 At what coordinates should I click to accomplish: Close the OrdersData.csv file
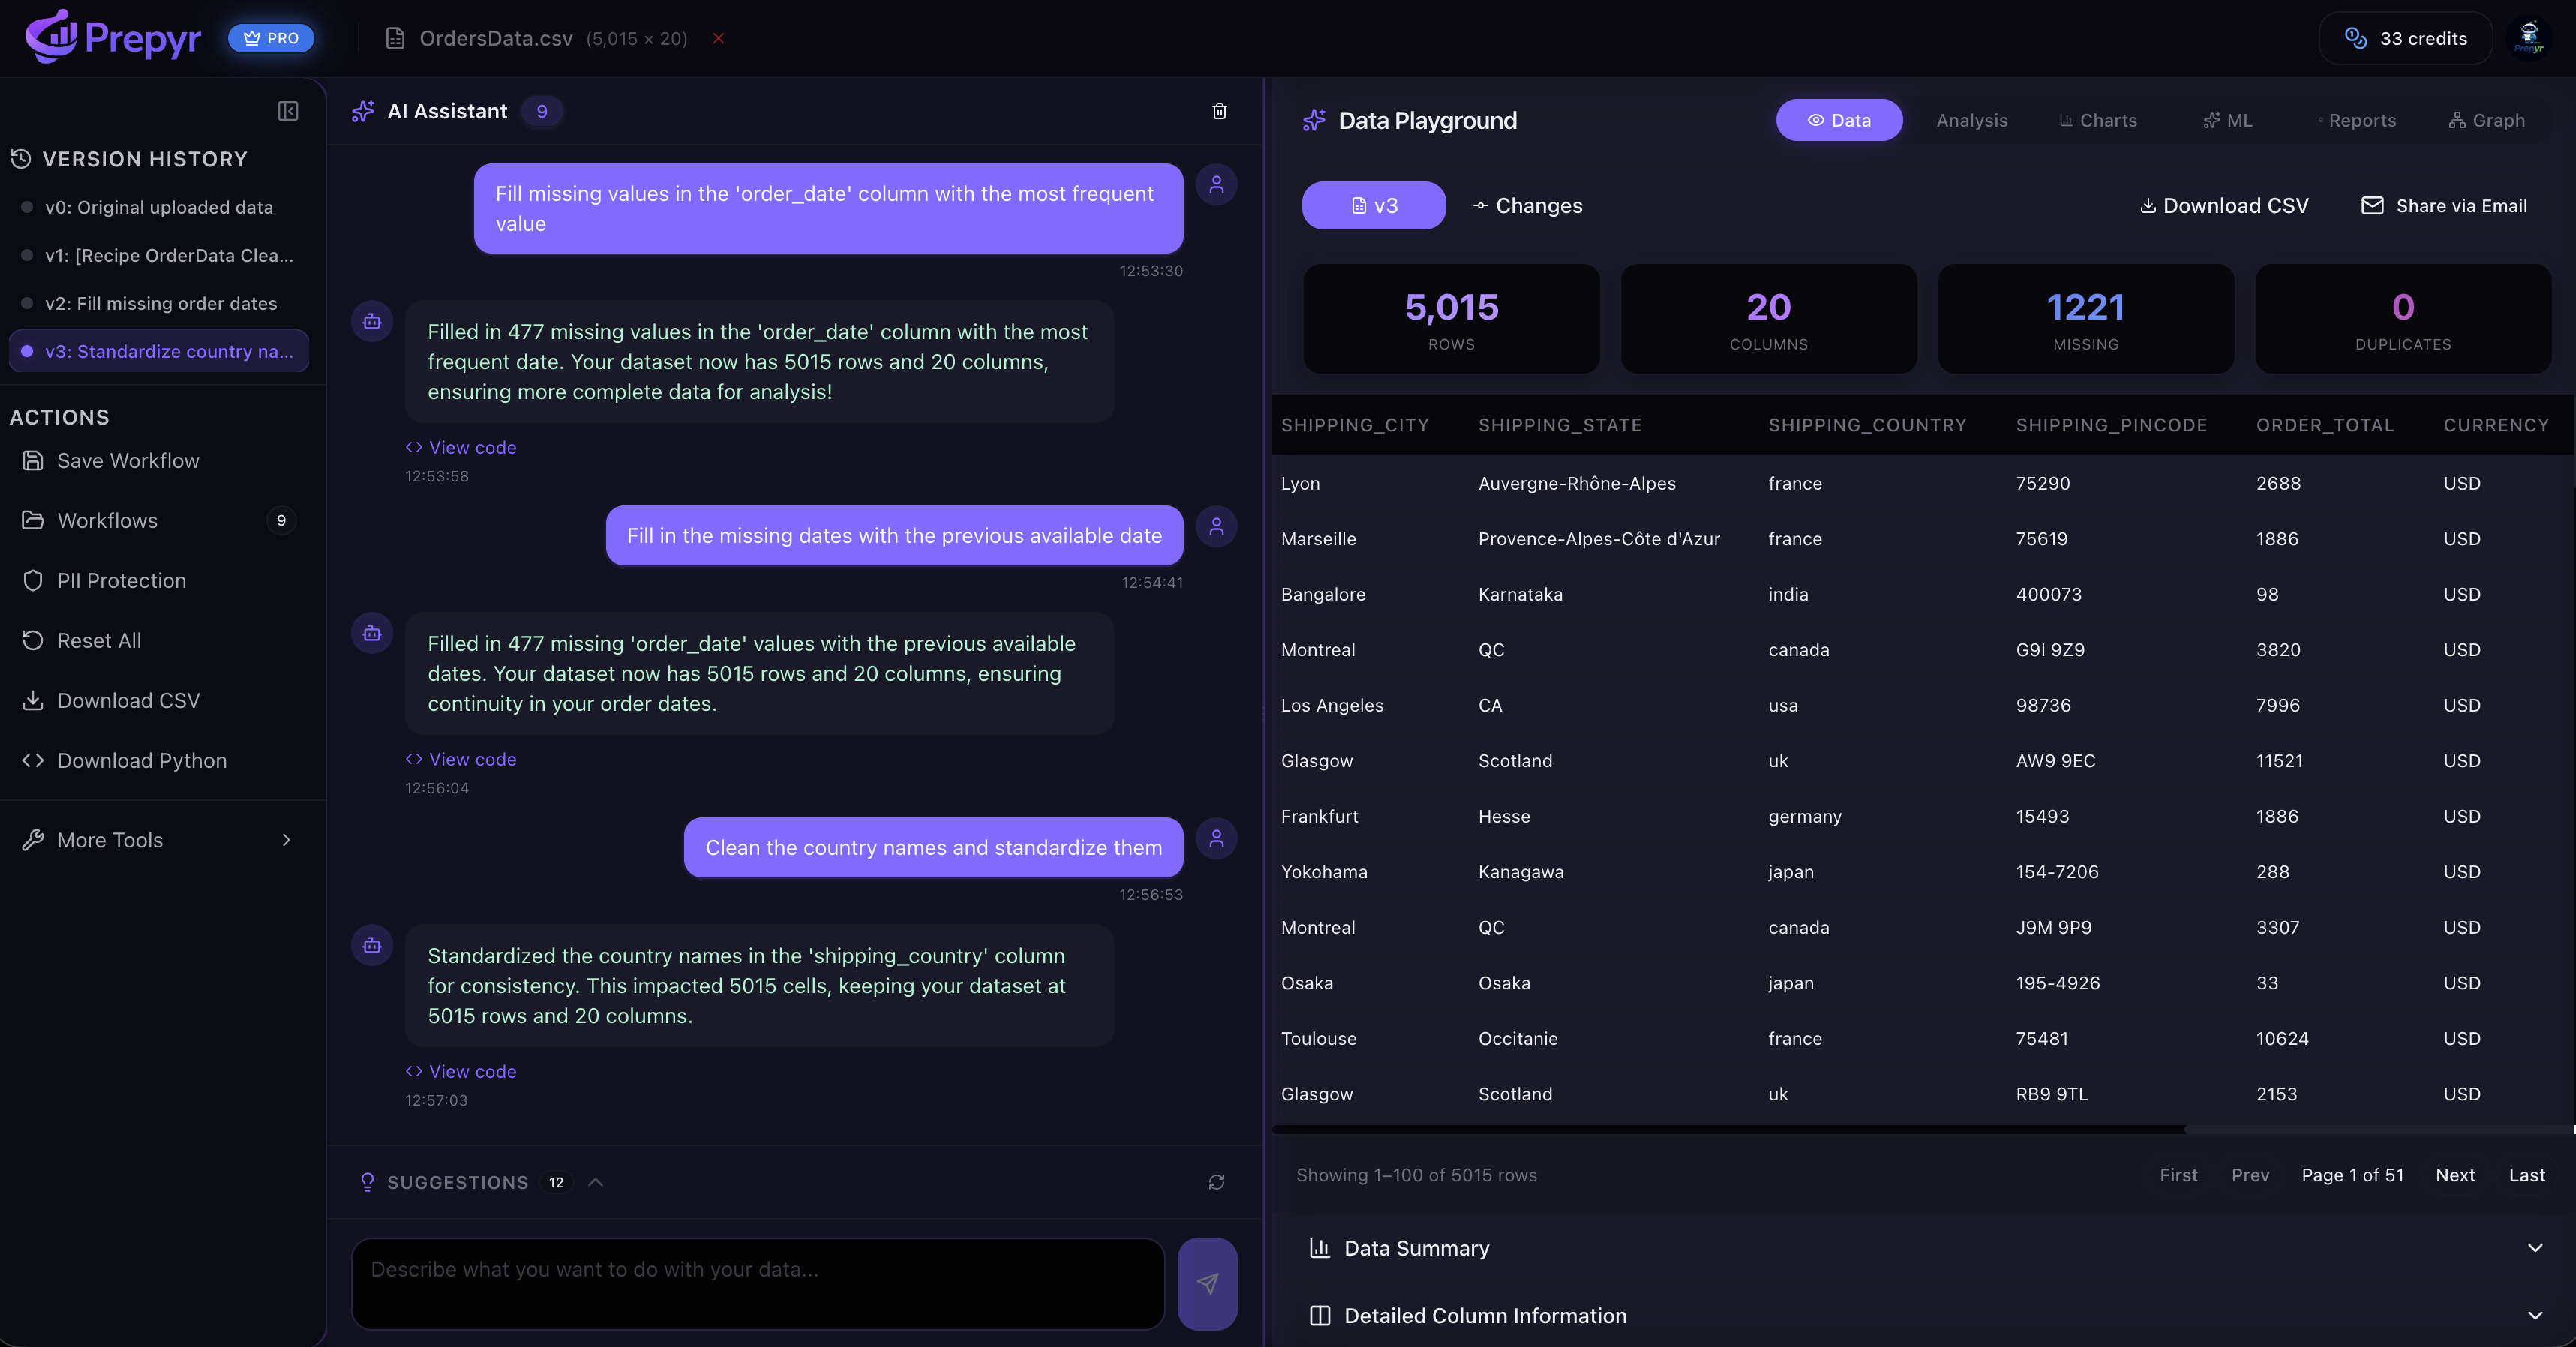click(x=718, y=38)
